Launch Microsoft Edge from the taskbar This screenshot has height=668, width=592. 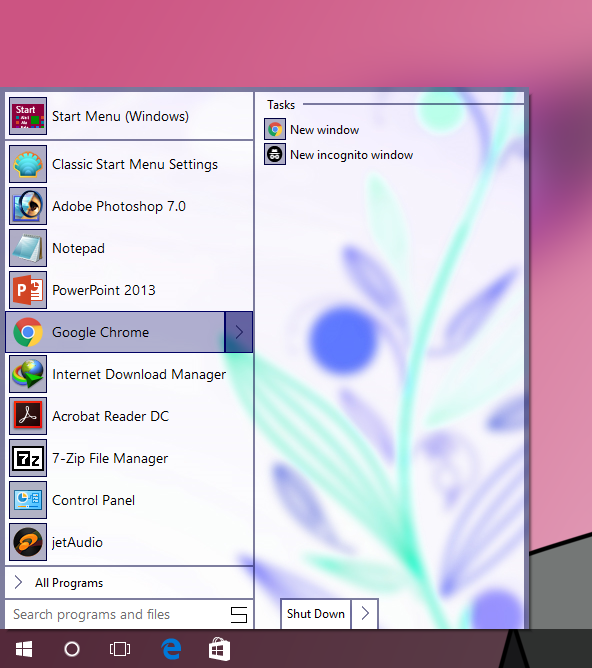click(171, 649)
